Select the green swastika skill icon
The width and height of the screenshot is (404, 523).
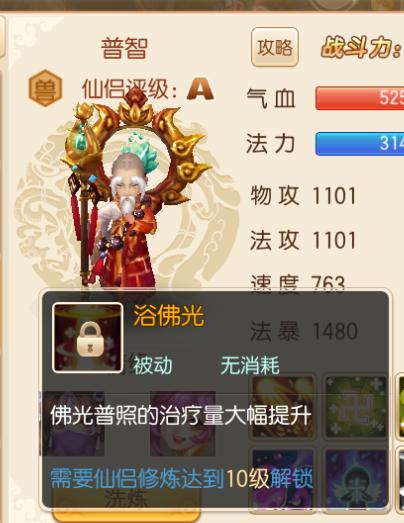[x=356, y=406]
